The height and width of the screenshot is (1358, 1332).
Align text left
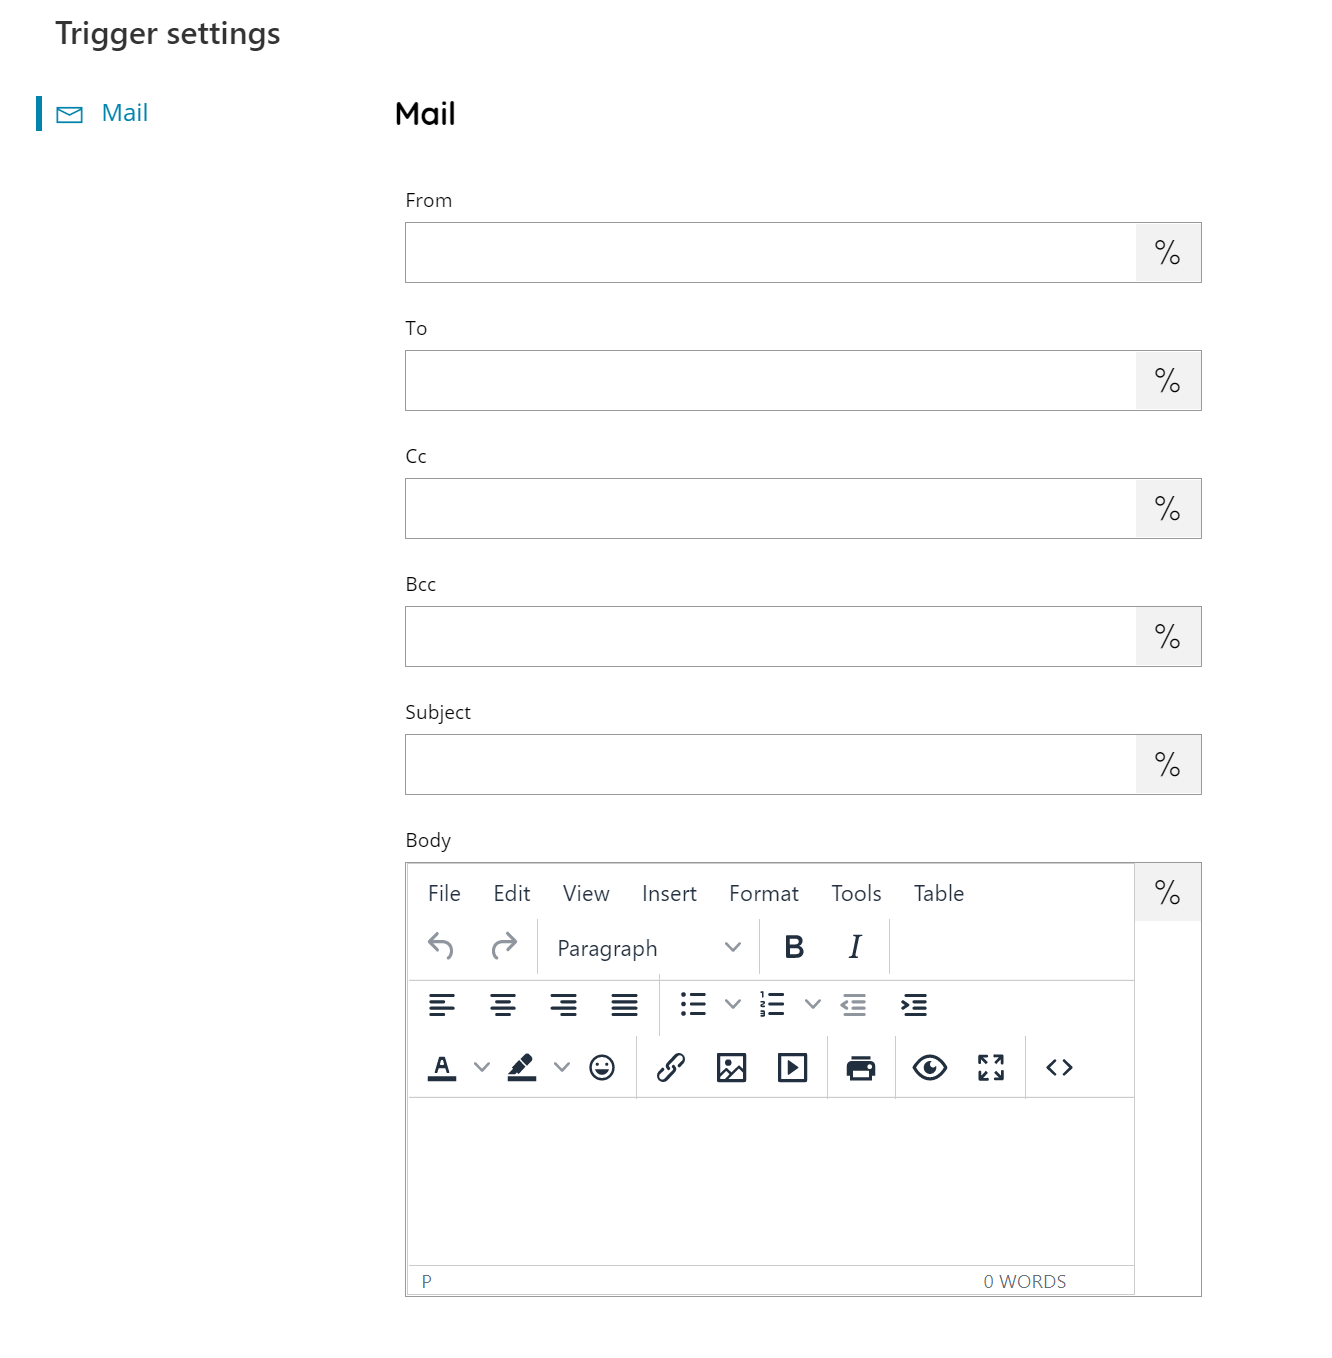[442, 1005]
